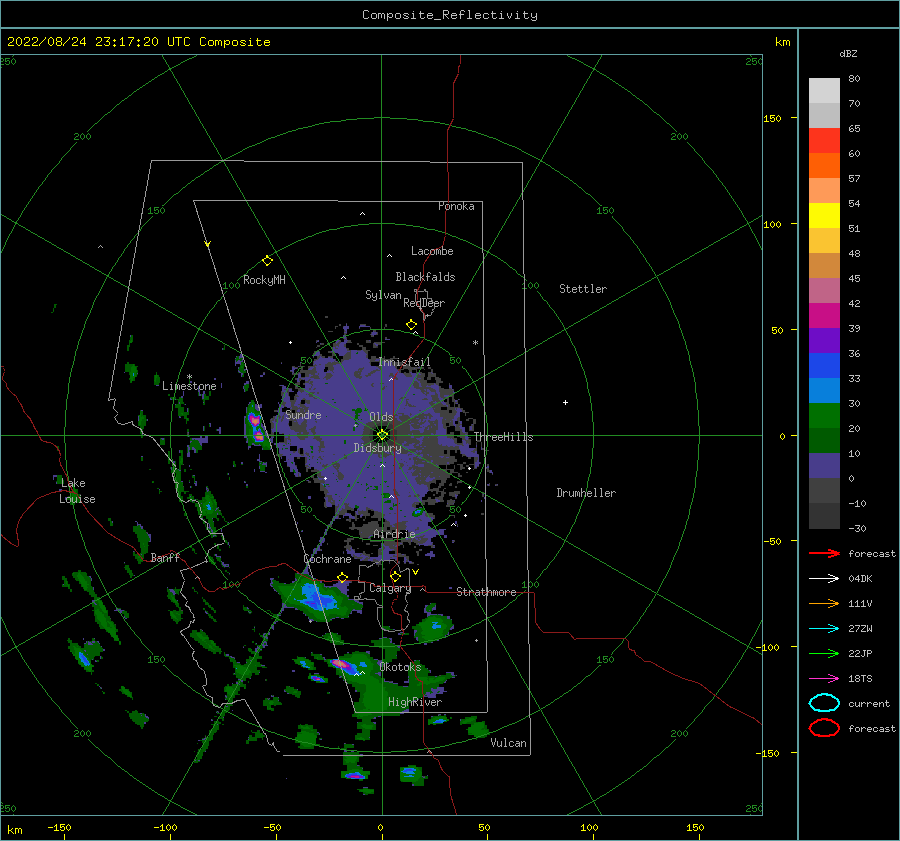The height and width of the screenshot is (841, 900).
Task: Click the yellow diamond marker above Calgary
Action: 395,576
